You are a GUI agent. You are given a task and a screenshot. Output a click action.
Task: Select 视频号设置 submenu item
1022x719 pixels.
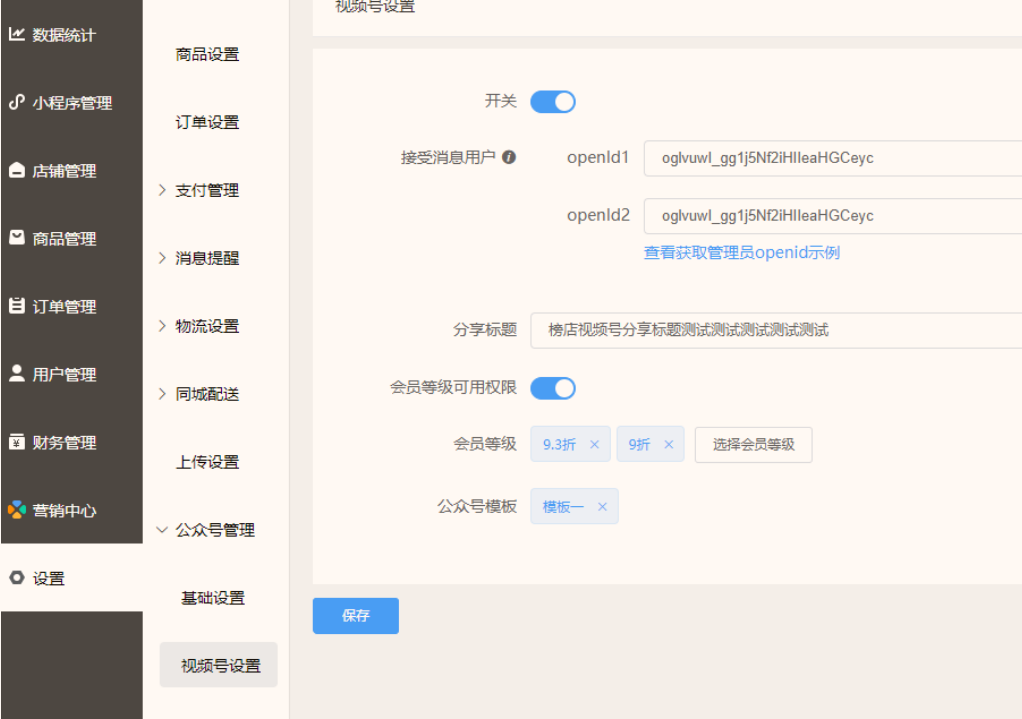tap(218, 665)
